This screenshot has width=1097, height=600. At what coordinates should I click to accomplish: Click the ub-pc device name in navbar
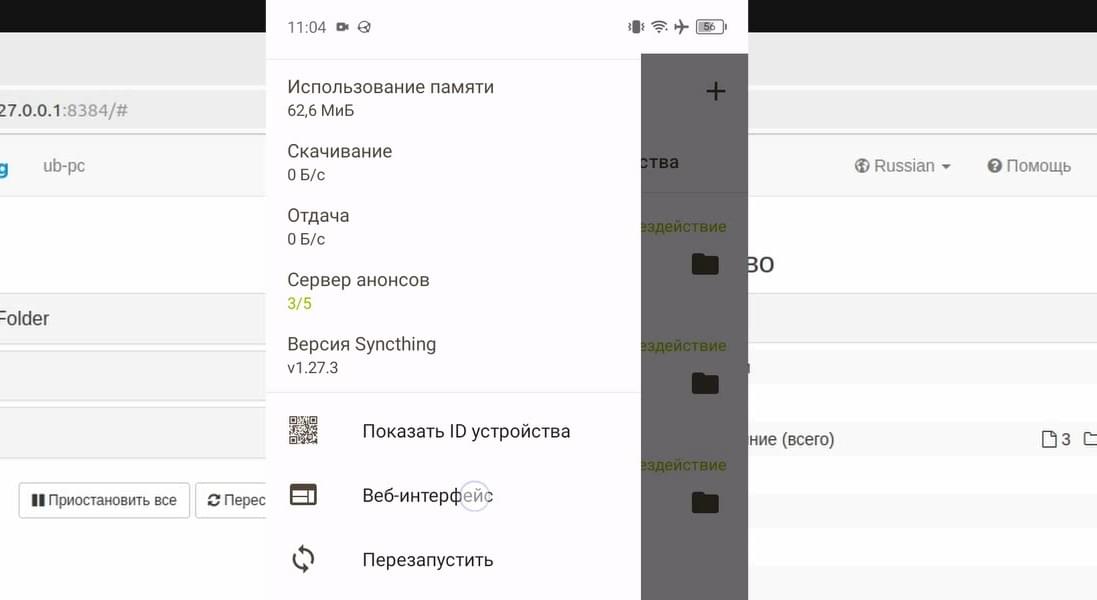coord(64,166)
